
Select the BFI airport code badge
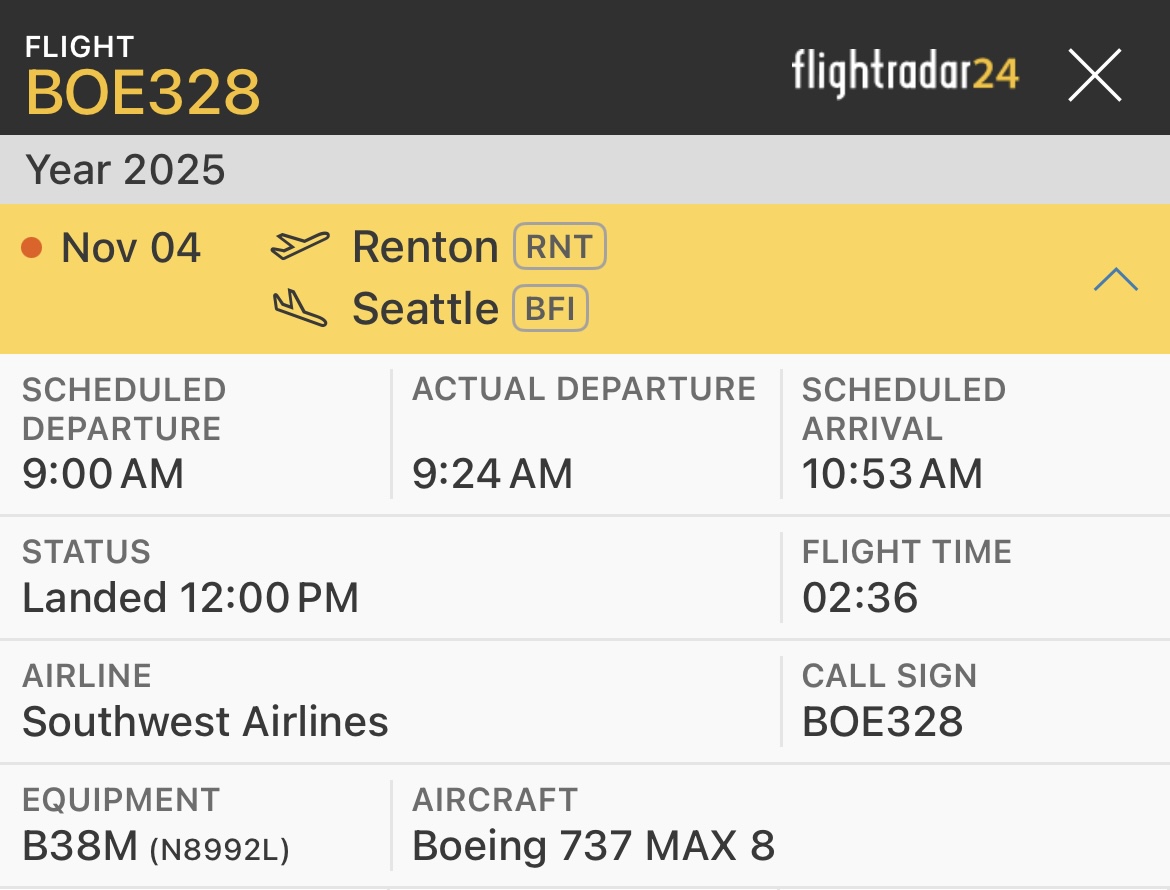[x=550, y=309]
